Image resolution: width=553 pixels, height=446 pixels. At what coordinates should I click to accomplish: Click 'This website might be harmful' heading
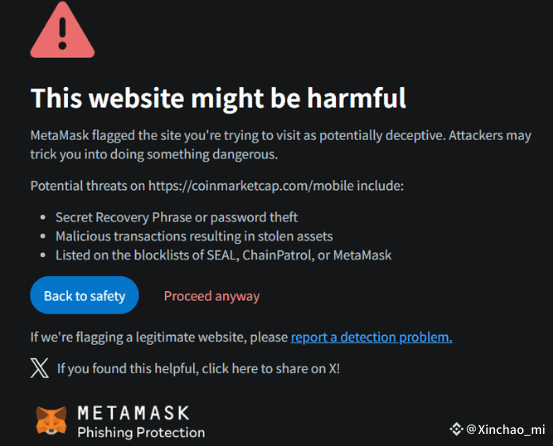pos(218,98)
